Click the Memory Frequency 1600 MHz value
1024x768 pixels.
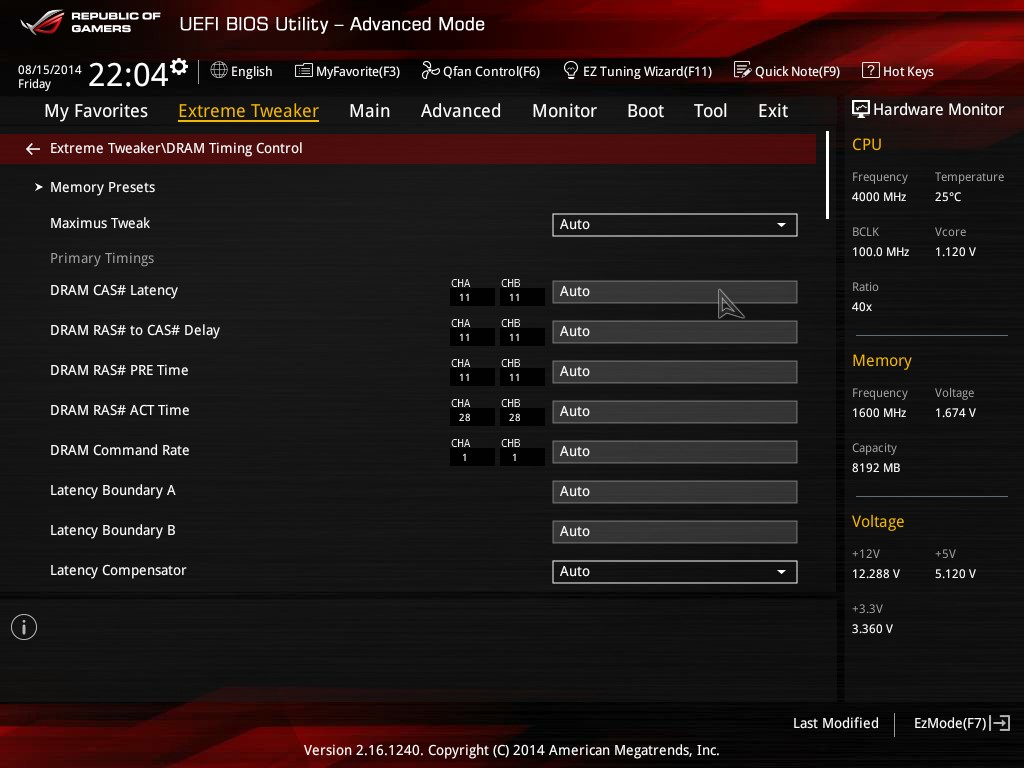pos(878,413)
